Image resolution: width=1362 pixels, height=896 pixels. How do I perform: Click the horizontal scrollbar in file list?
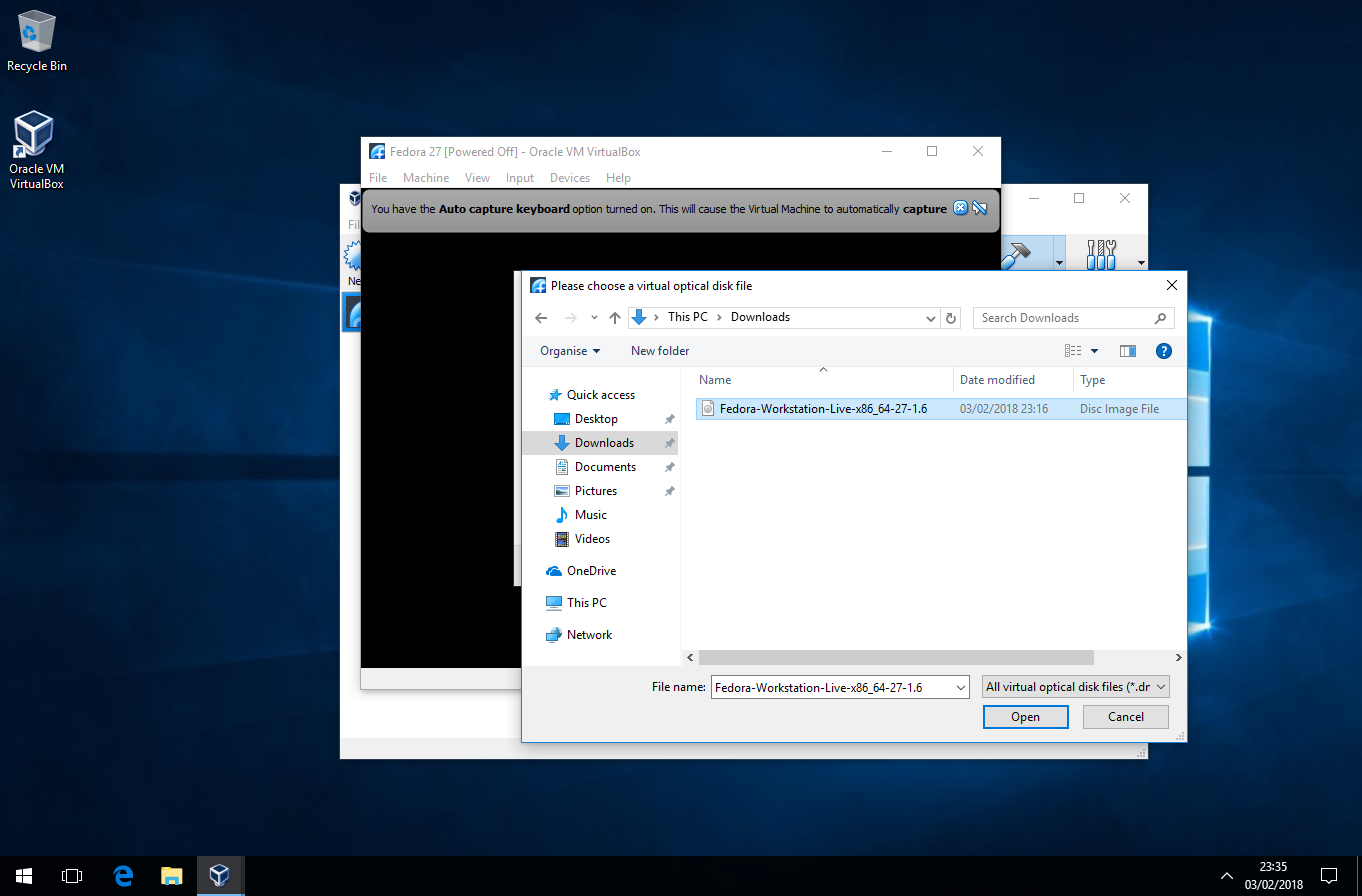tap(896, 658)
